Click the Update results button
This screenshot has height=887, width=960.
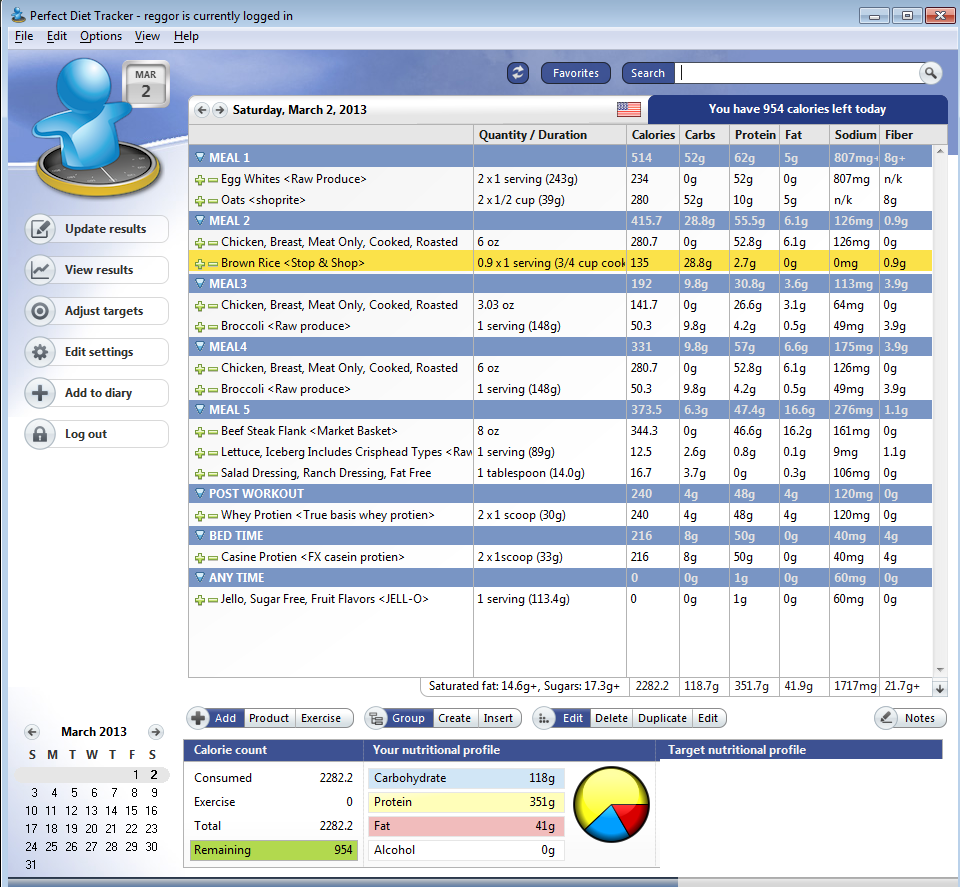coord(97,229)
